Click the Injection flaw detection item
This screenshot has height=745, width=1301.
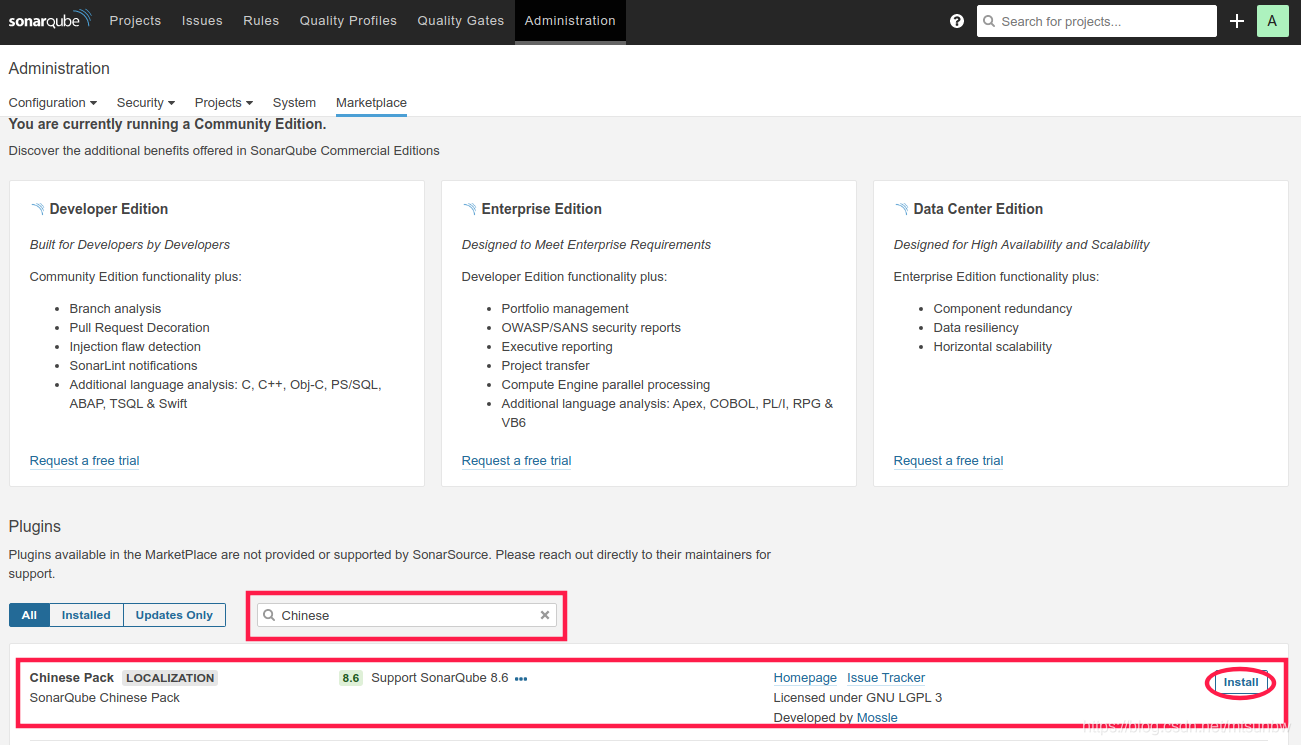click(x=135, y=347)
